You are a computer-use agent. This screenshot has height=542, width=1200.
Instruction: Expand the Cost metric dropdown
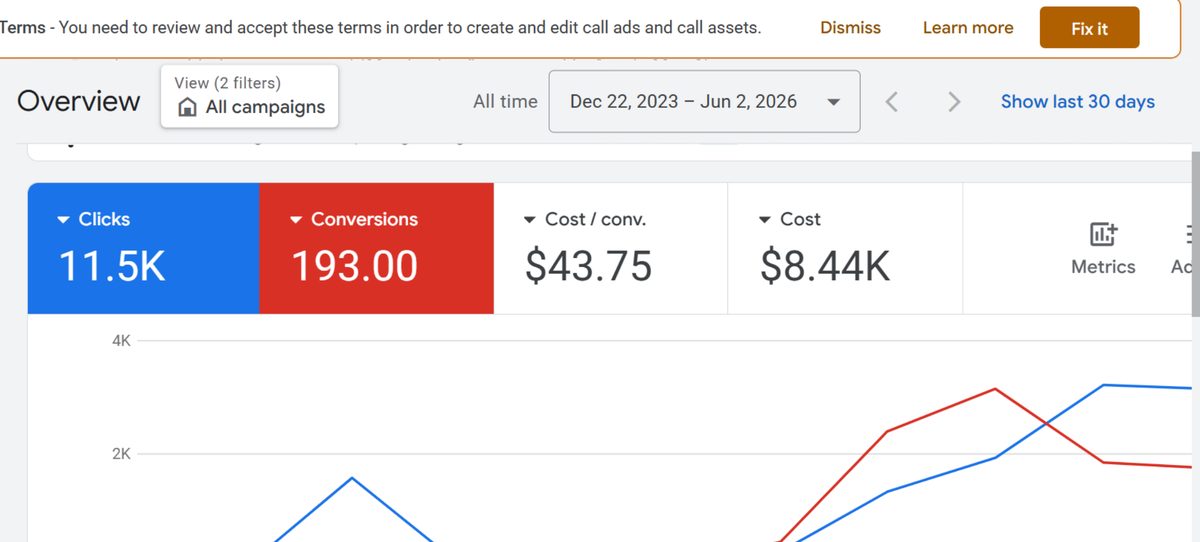(x=765, y=219)
